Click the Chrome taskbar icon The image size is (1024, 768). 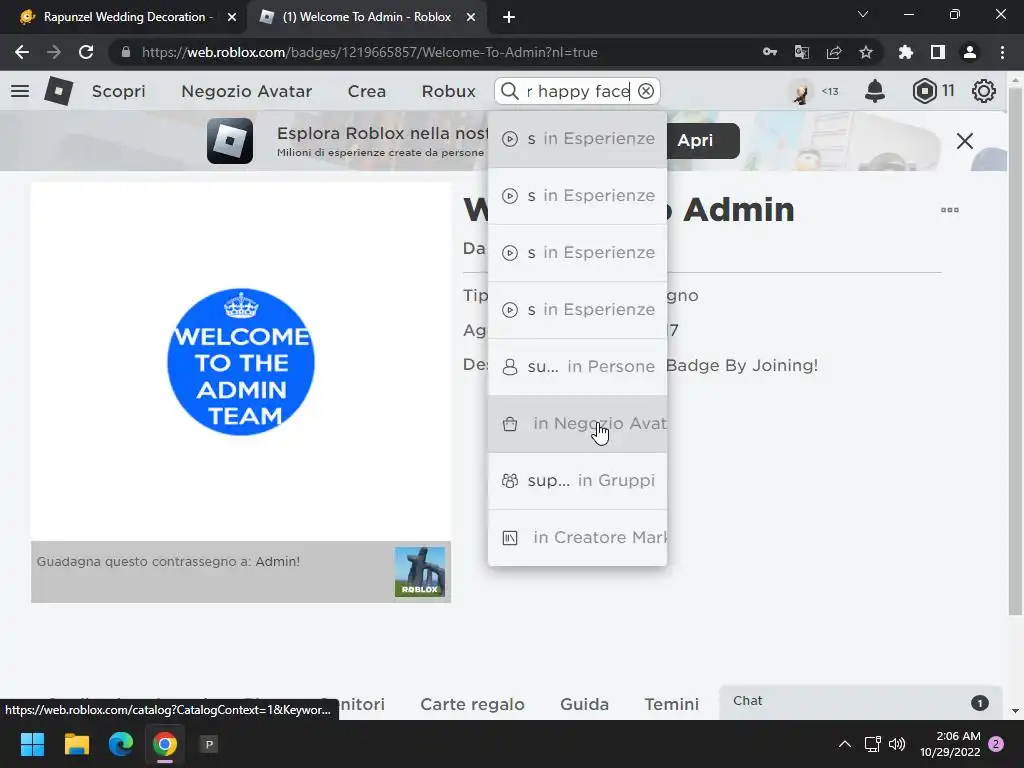(165, 744)
